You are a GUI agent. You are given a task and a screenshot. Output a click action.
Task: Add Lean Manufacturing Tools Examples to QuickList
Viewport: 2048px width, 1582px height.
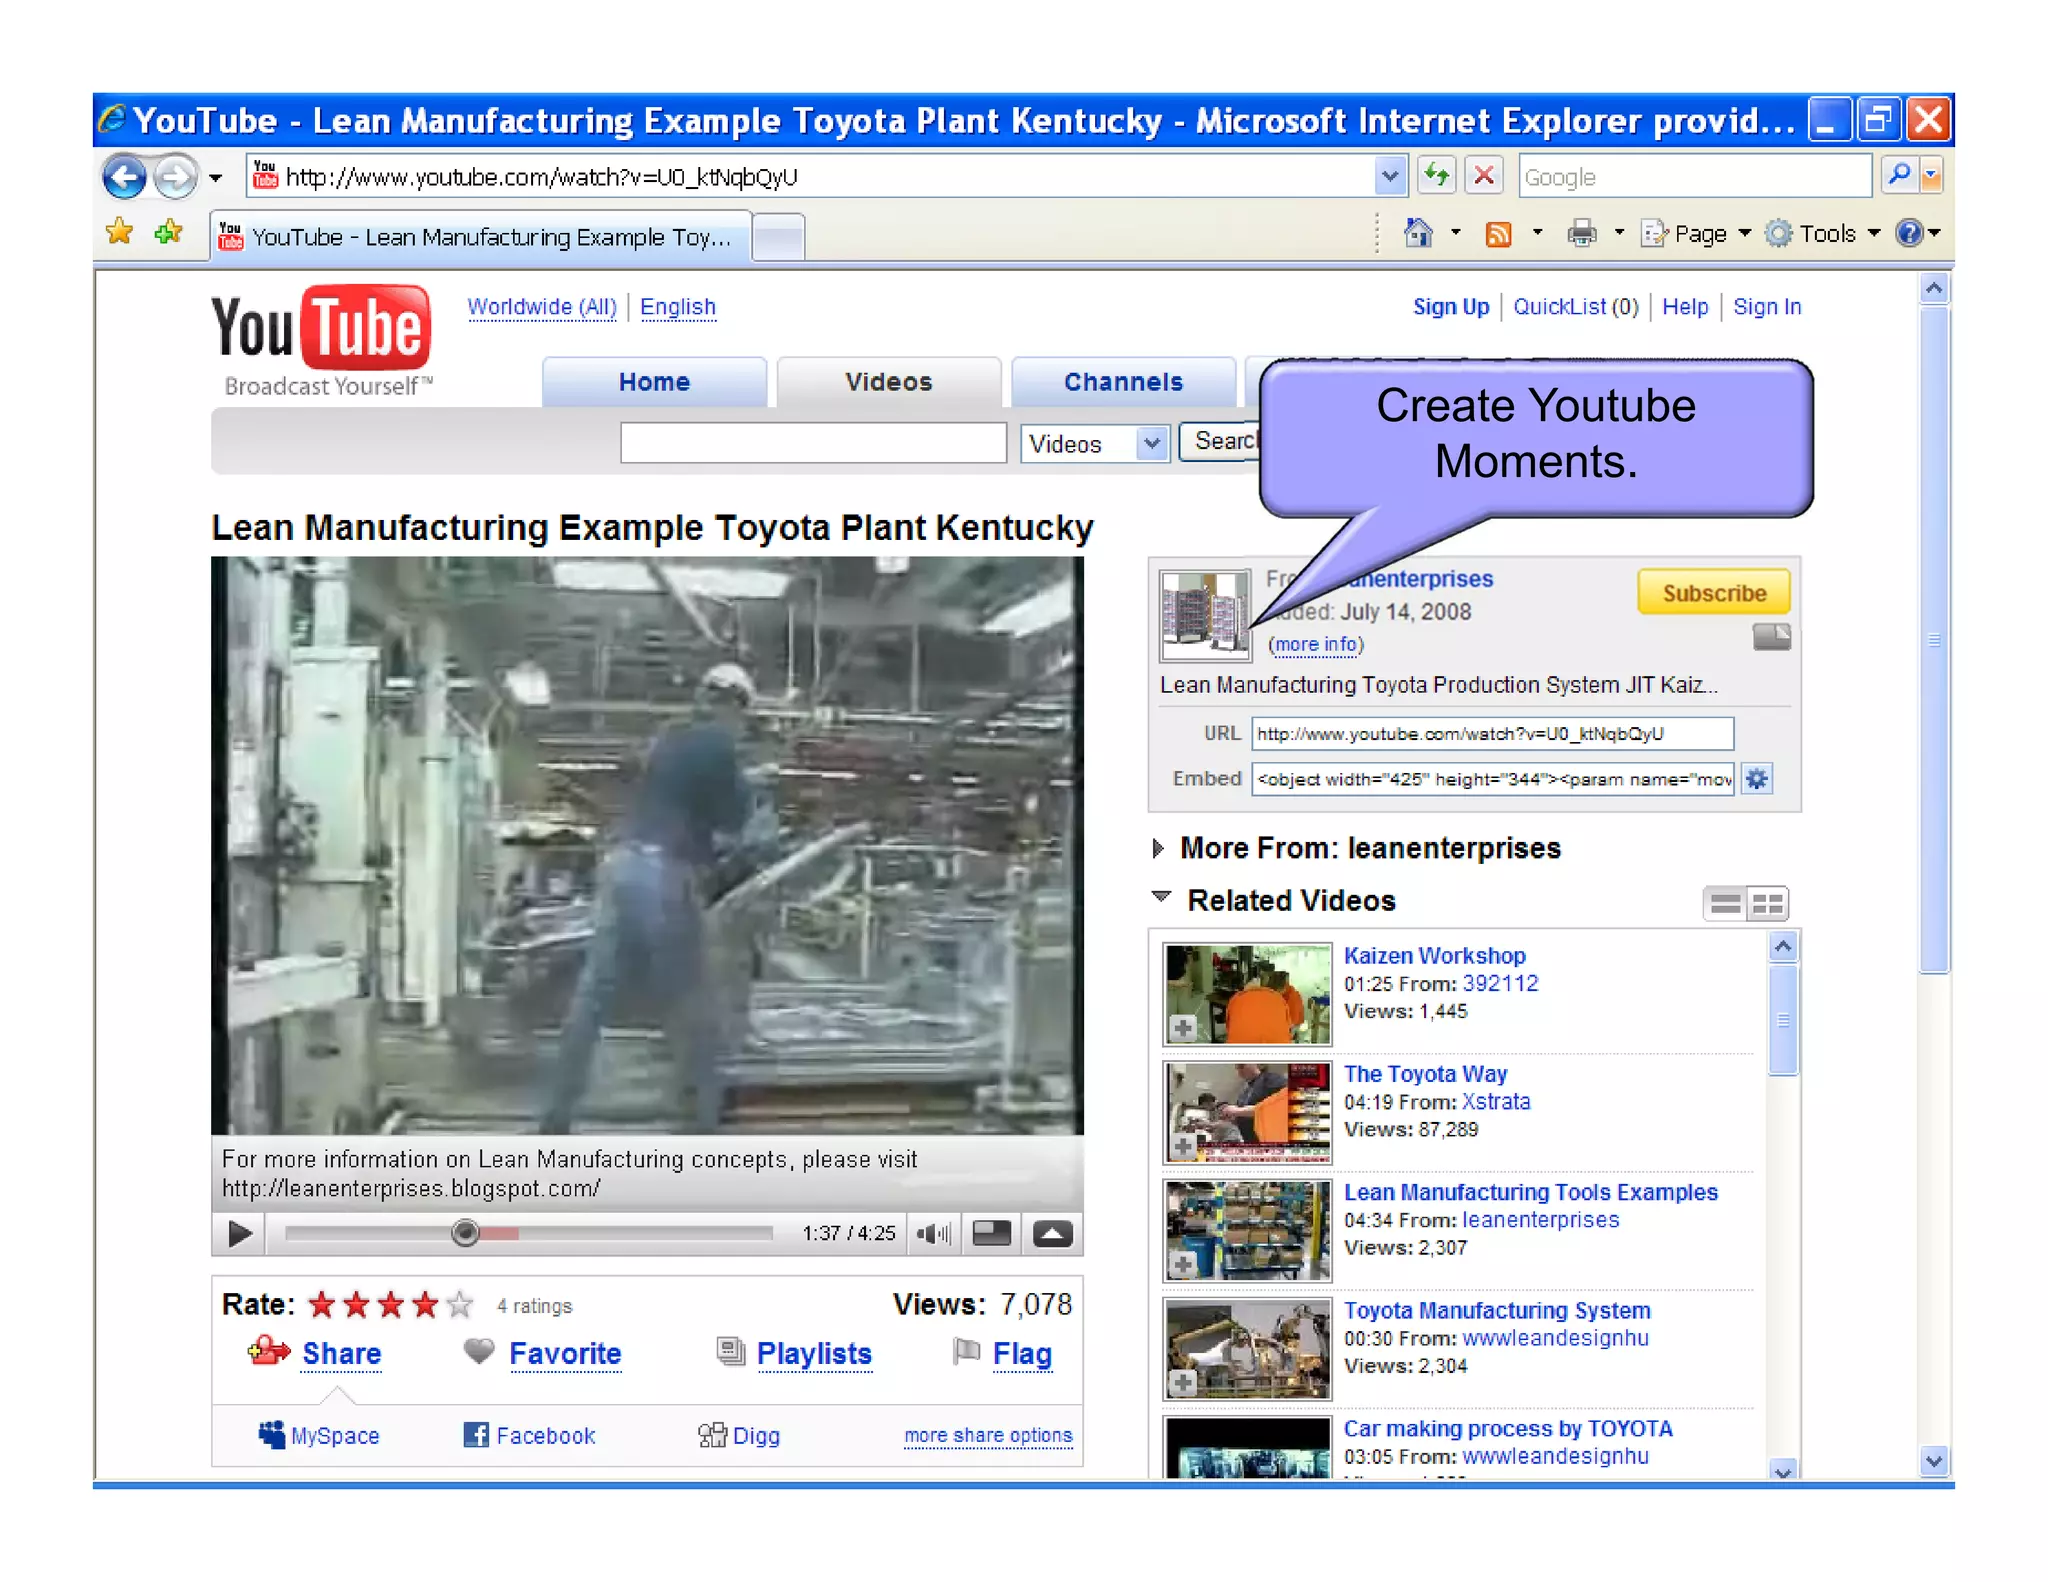pos(1183,1264)
